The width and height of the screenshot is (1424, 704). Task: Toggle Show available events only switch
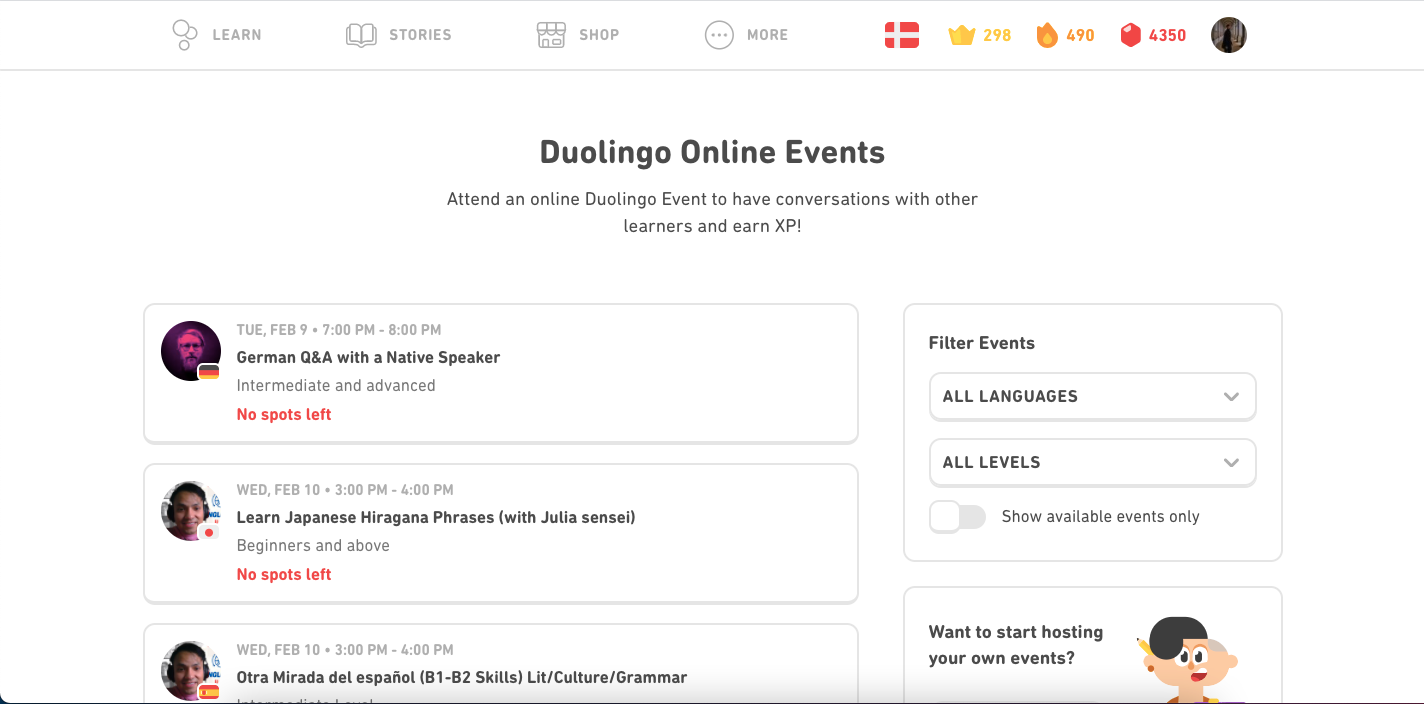coord(958,517)
